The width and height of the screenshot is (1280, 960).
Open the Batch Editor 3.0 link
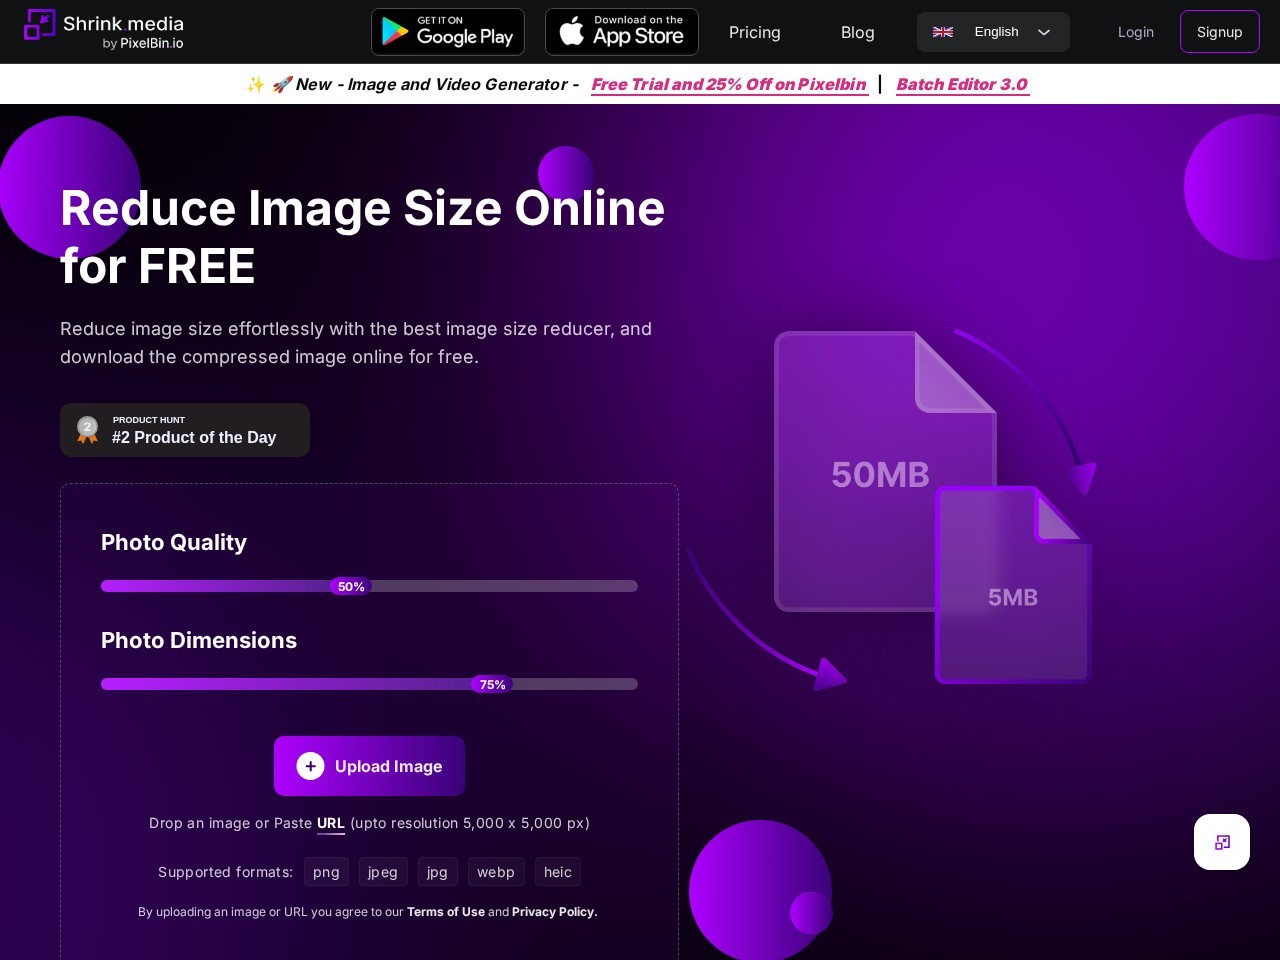tap(962, 85)
